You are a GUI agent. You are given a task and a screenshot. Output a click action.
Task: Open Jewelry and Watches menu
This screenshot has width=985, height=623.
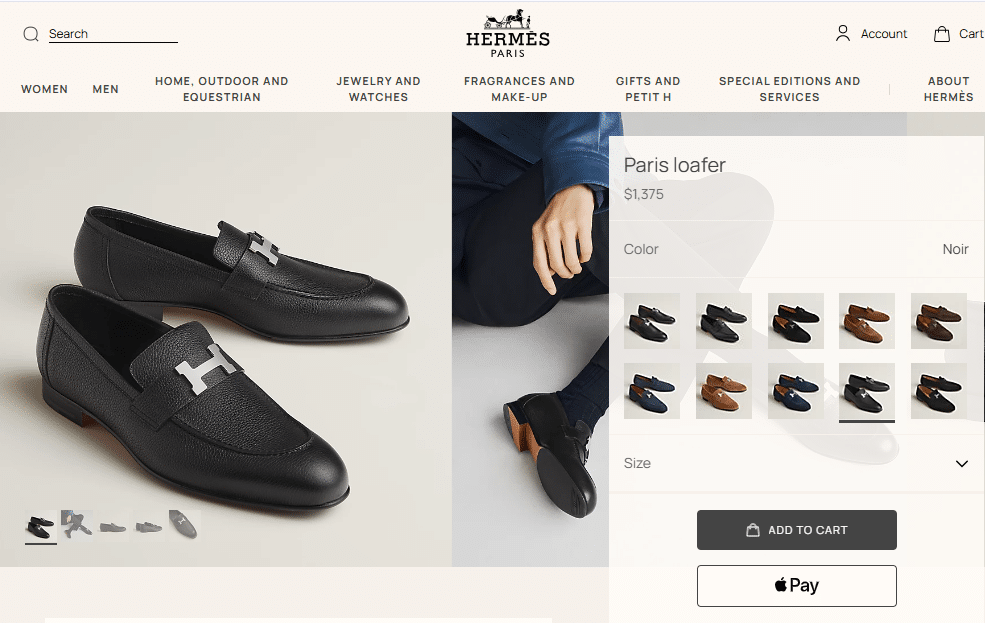click(x=378, y=89)
